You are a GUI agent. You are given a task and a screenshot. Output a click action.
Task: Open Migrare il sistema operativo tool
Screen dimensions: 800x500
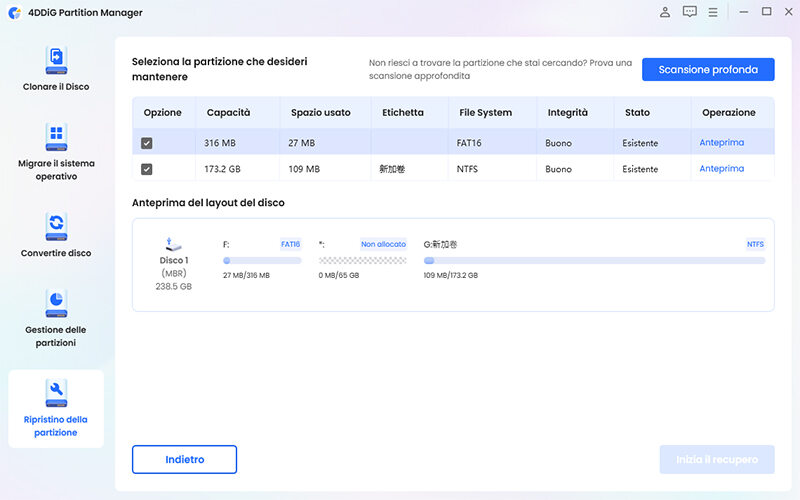(56, 137)
